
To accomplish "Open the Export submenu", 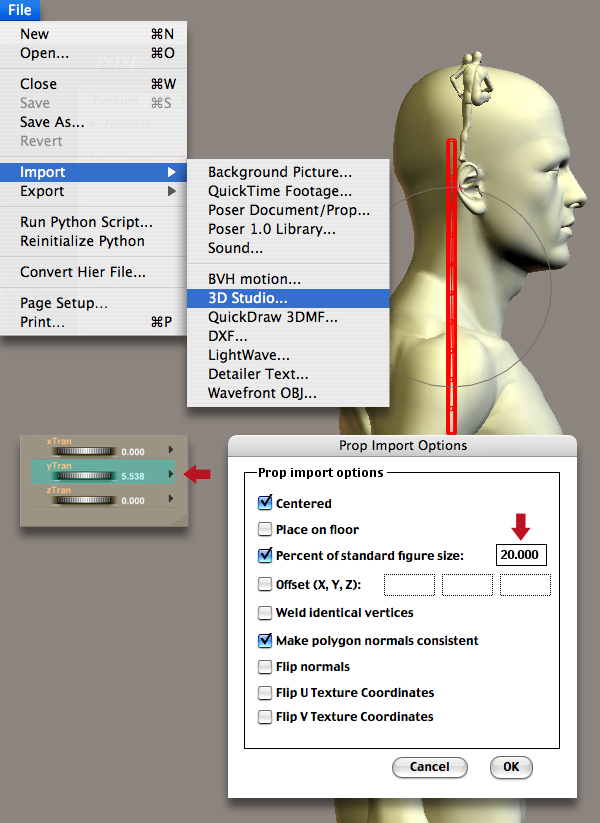I will pos(93,191).
